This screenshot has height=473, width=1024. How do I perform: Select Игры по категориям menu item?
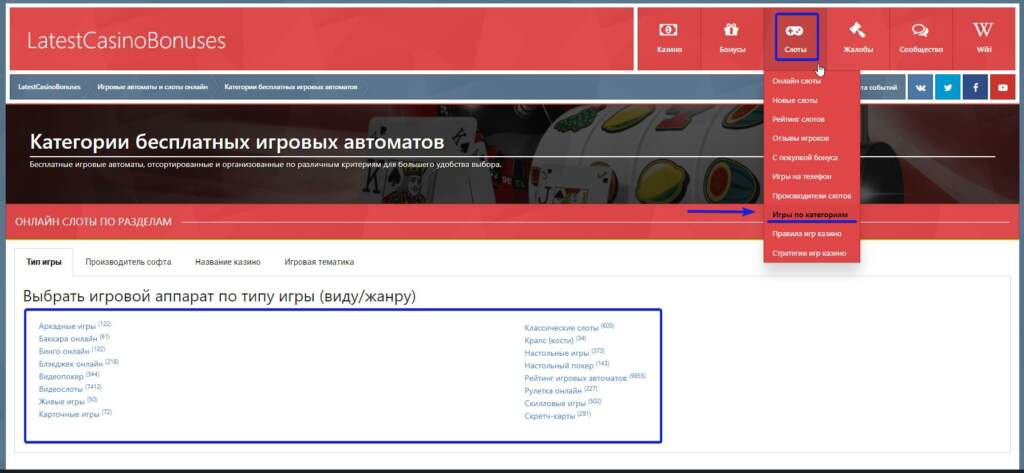(810, 215)
